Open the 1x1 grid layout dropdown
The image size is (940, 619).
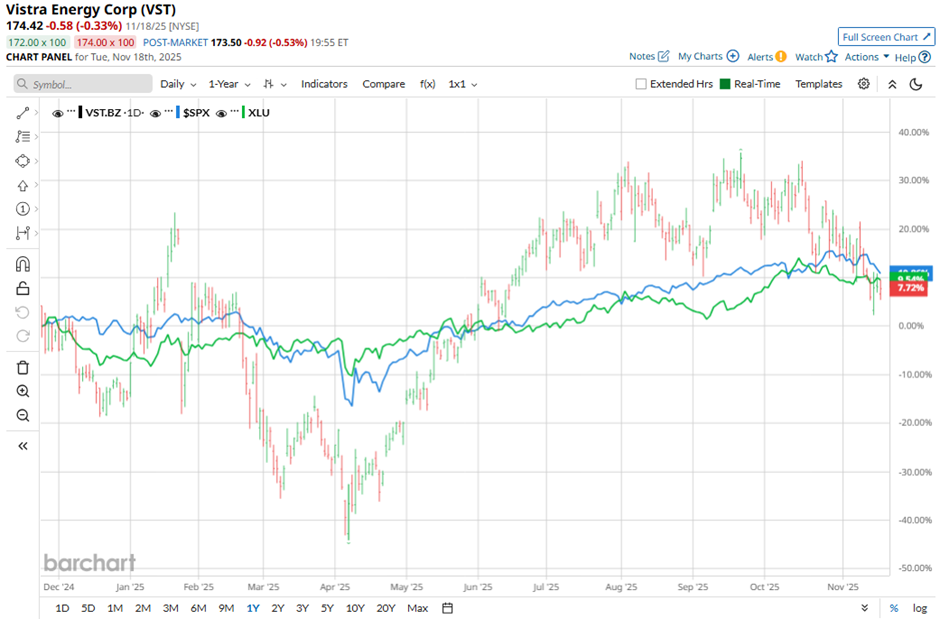point(463,84)
